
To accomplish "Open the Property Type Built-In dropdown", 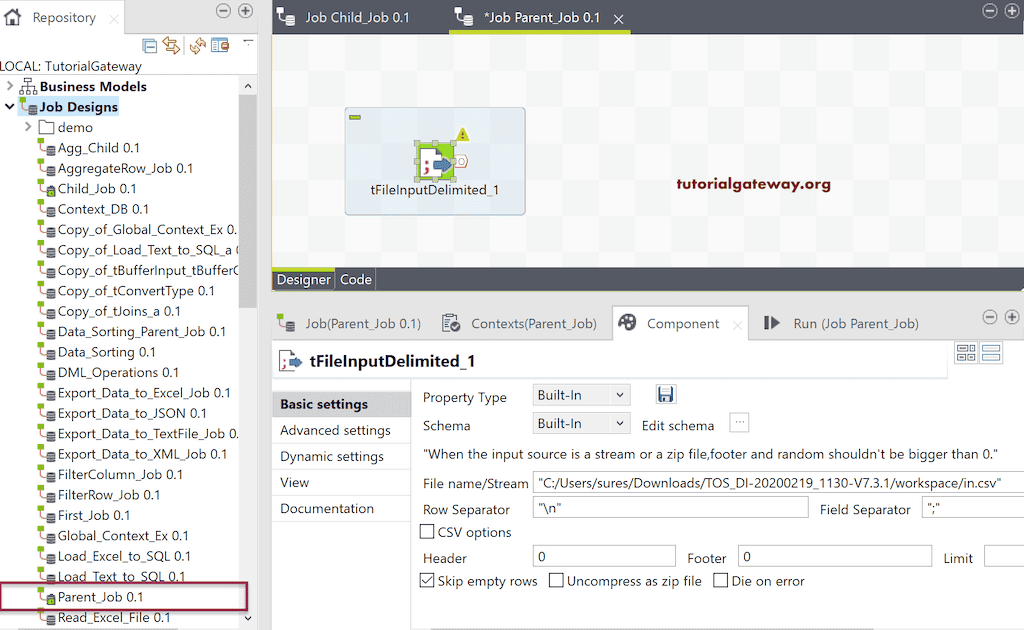I will click(x=581, y=394).
